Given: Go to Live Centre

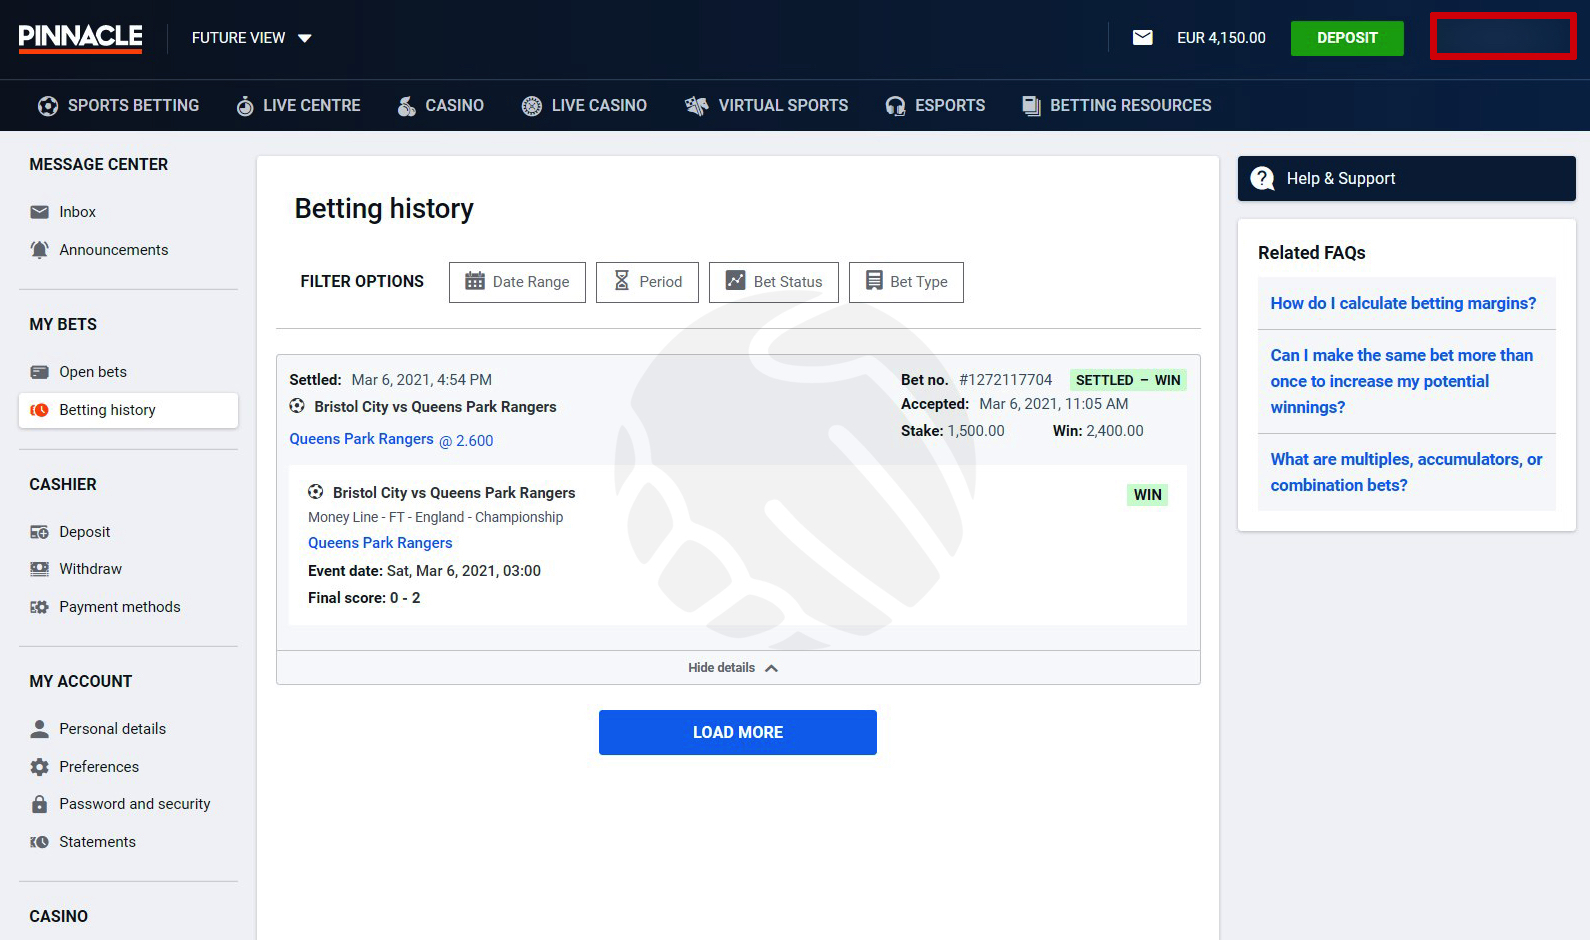Looking at the screenshot, I should click(298, 105).
